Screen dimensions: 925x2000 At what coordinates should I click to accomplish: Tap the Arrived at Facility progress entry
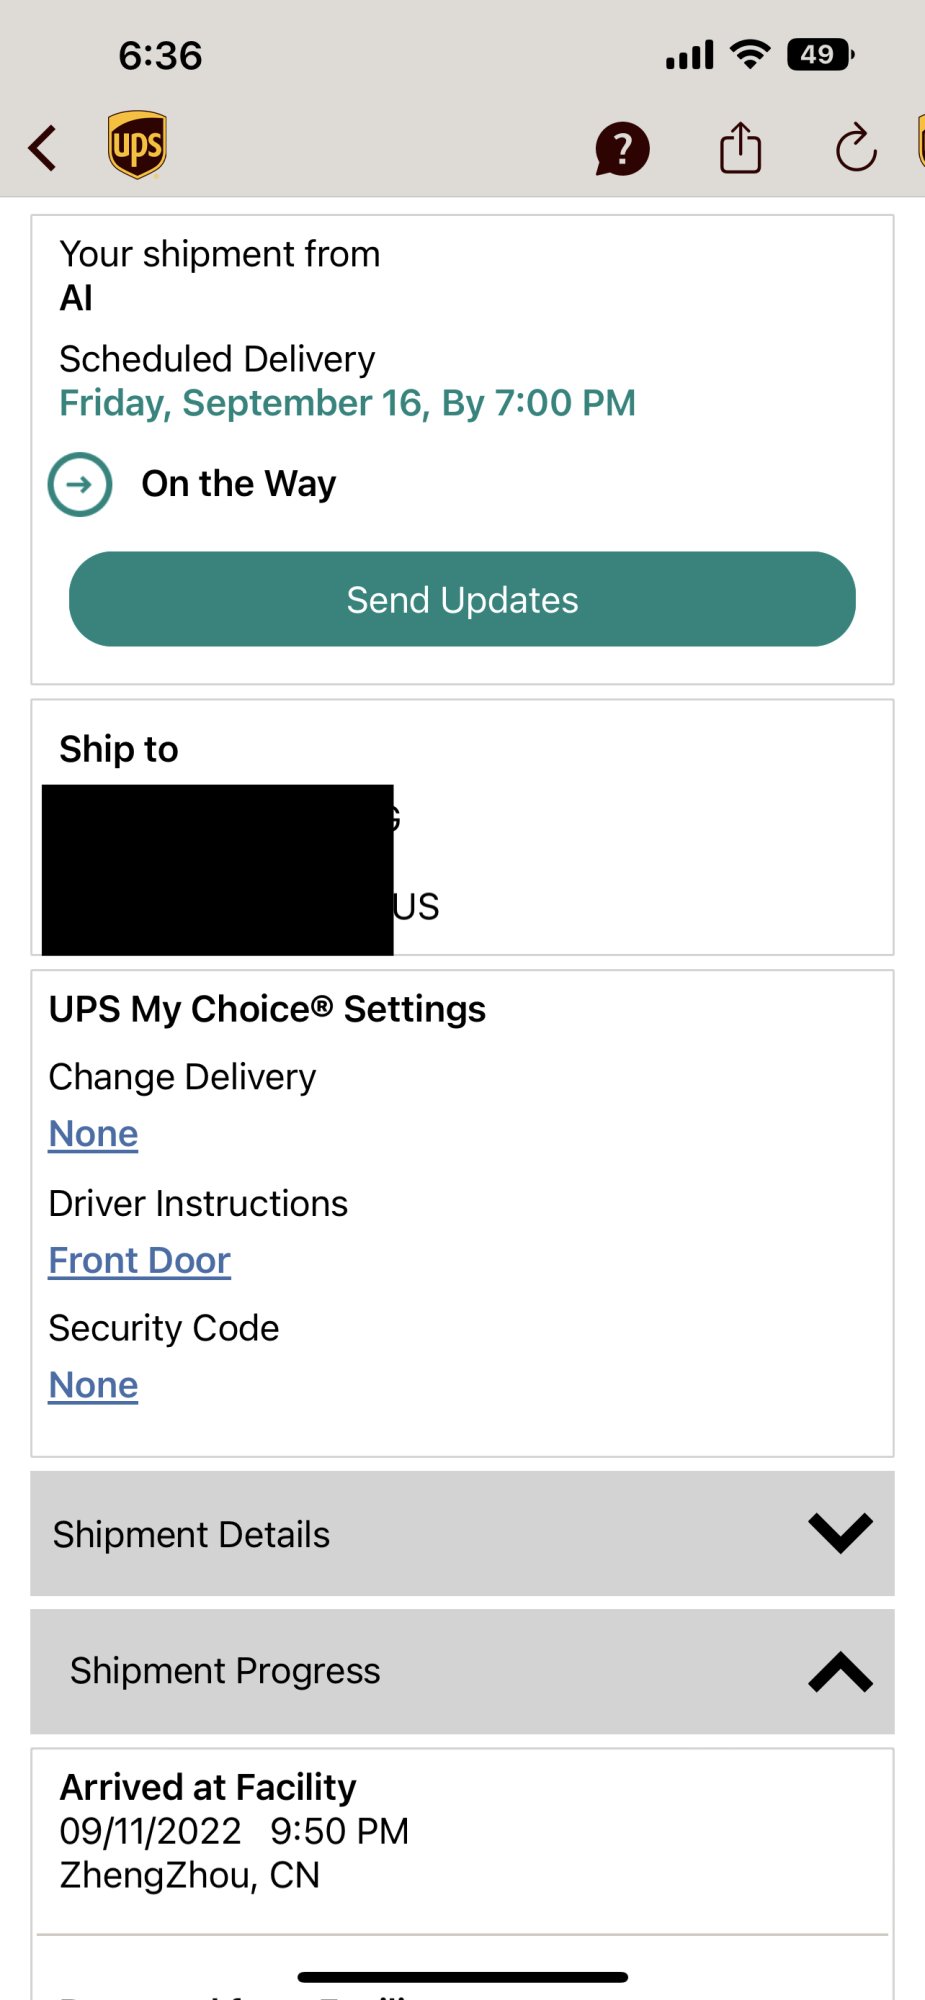point(234,1830)
